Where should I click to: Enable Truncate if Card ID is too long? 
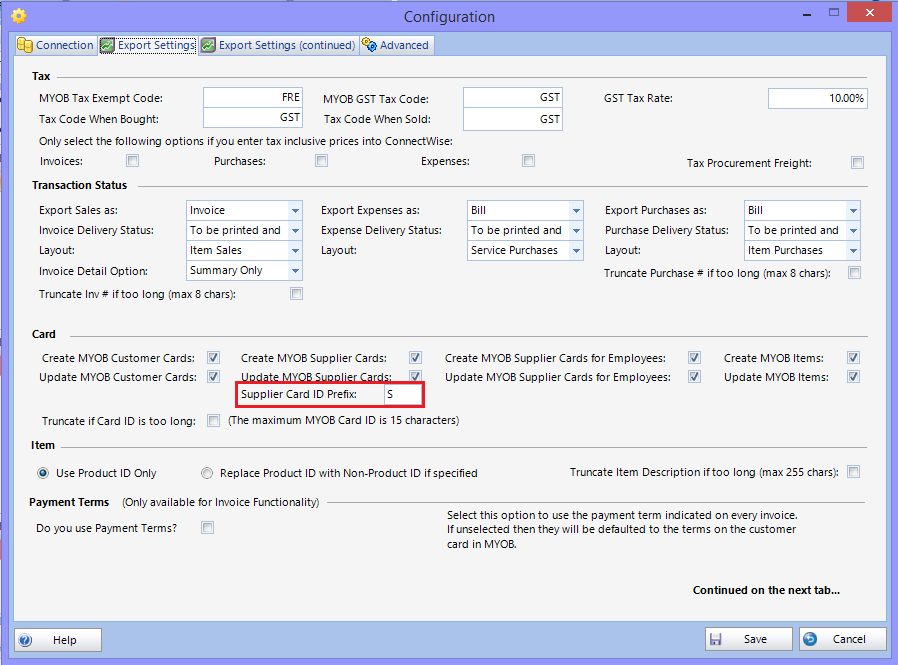213,420
